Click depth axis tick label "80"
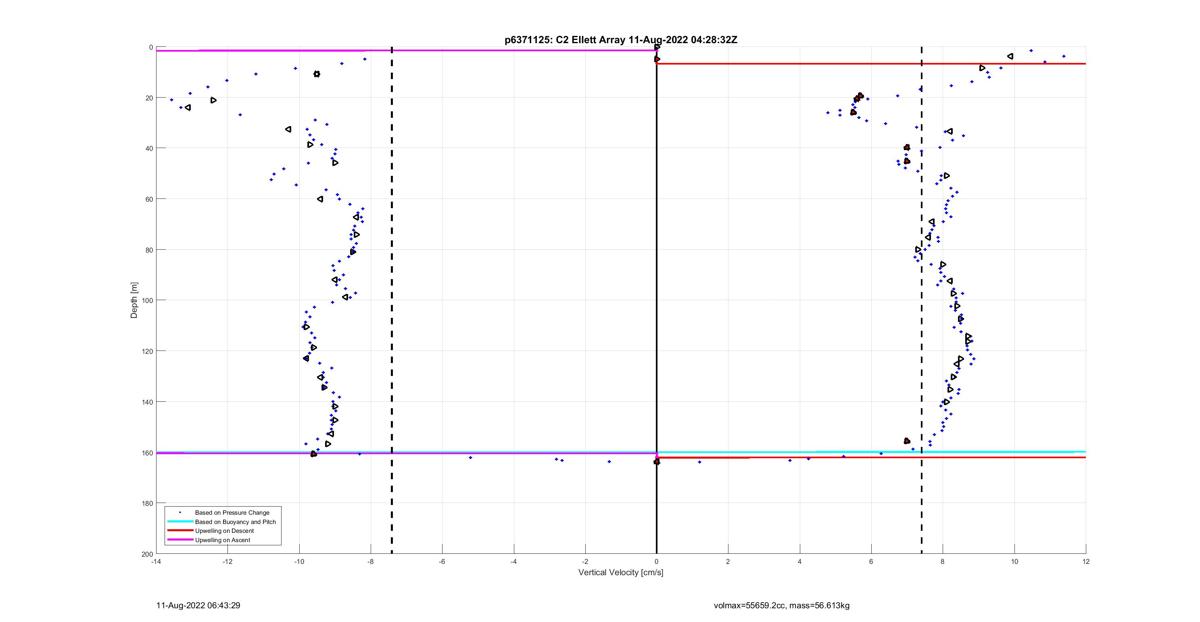The width and height of the screenshot is (1200, 622). [148, 250]
